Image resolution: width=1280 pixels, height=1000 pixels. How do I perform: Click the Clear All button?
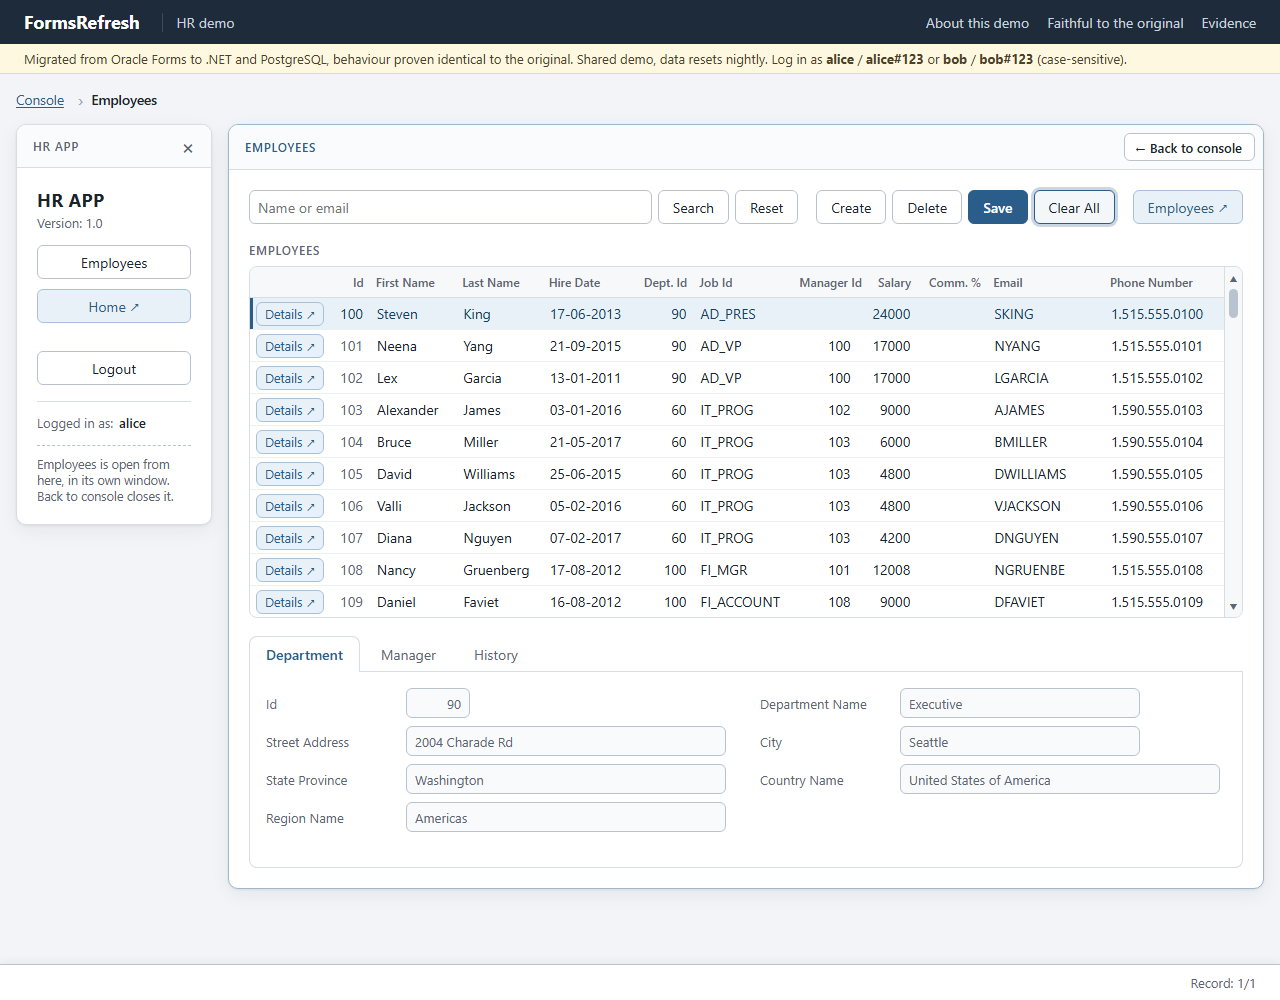(x=1074, y=208)
